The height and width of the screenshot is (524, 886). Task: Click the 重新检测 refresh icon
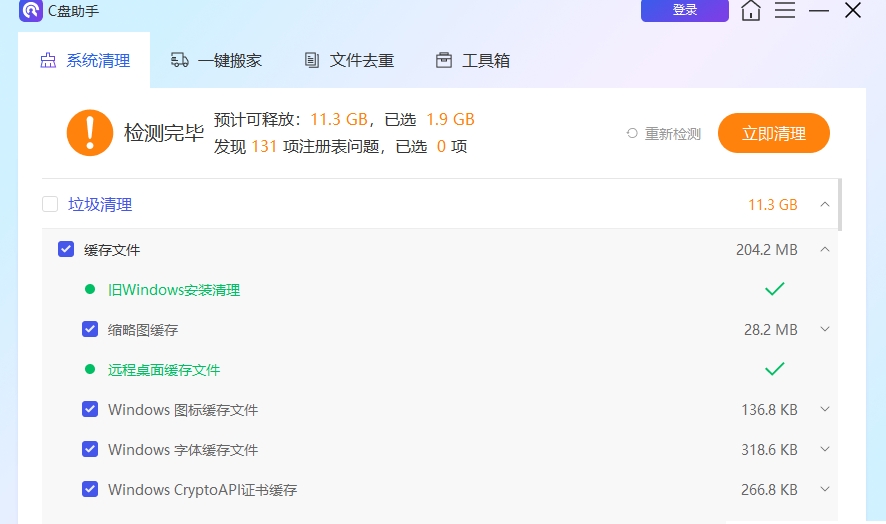pyautogui.click(x=632, y=133)
